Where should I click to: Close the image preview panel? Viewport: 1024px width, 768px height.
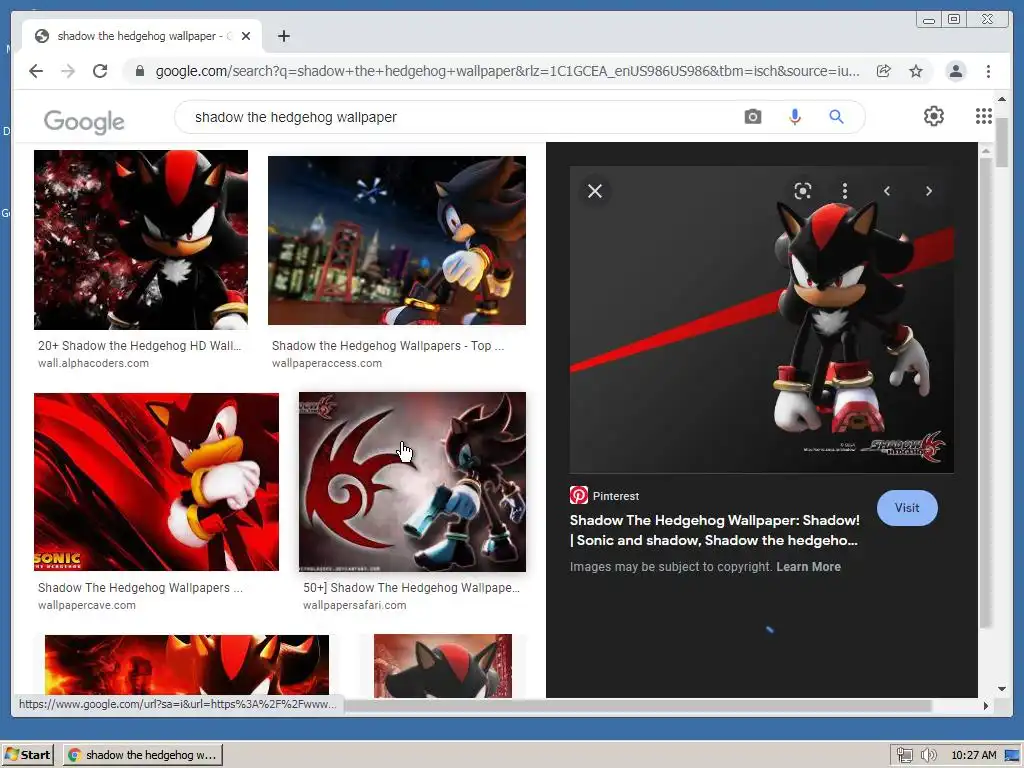tap(594, 191)
